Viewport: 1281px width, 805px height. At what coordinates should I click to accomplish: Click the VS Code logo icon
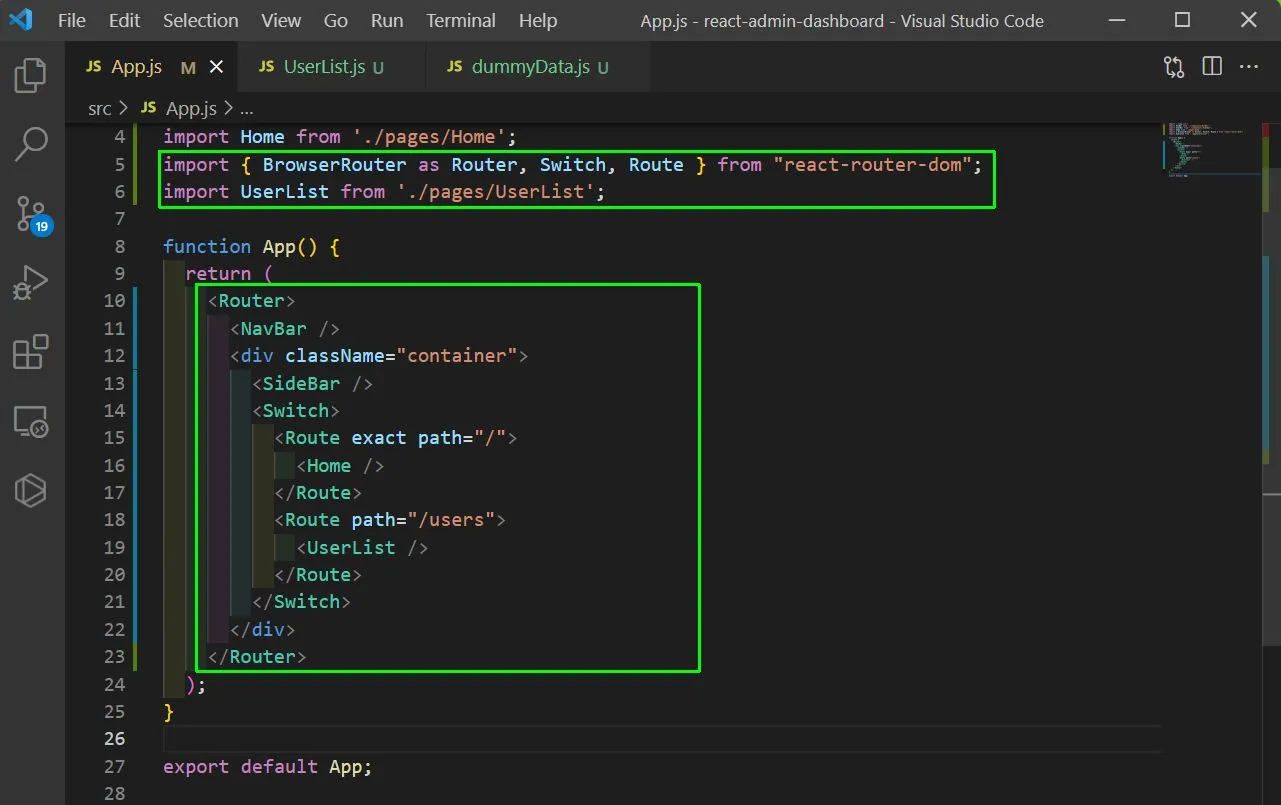21,20
